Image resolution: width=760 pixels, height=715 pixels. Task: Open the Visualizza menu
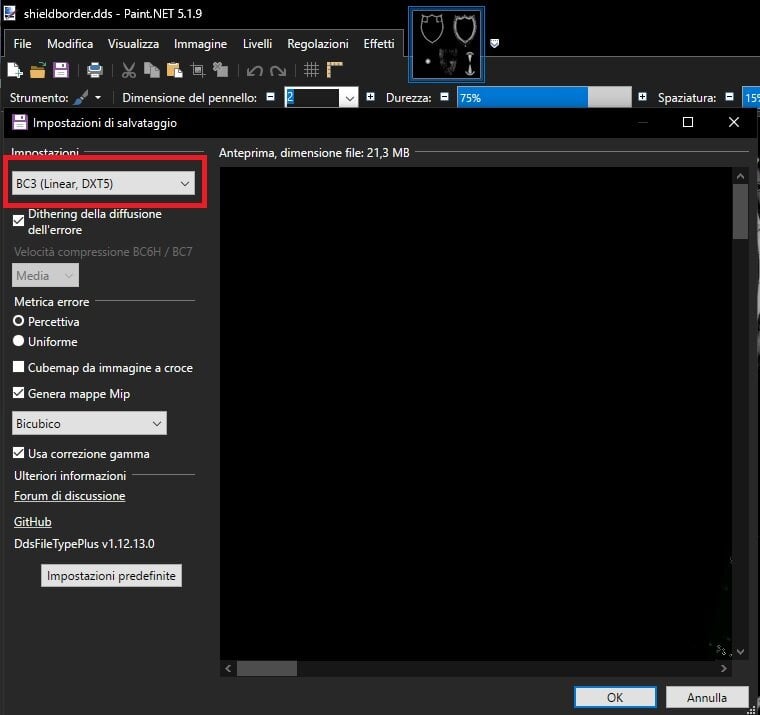pyautogui.click(x=133, y=44)
